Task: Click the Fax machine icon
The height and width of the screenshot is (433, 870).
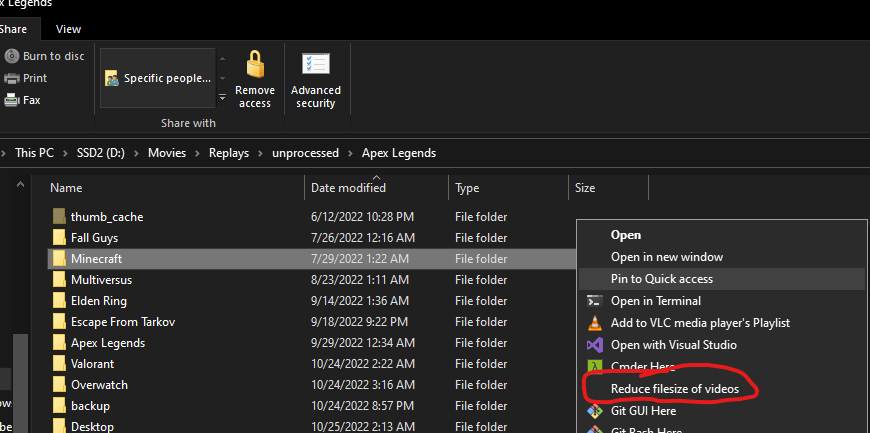Action: [12, 100]
